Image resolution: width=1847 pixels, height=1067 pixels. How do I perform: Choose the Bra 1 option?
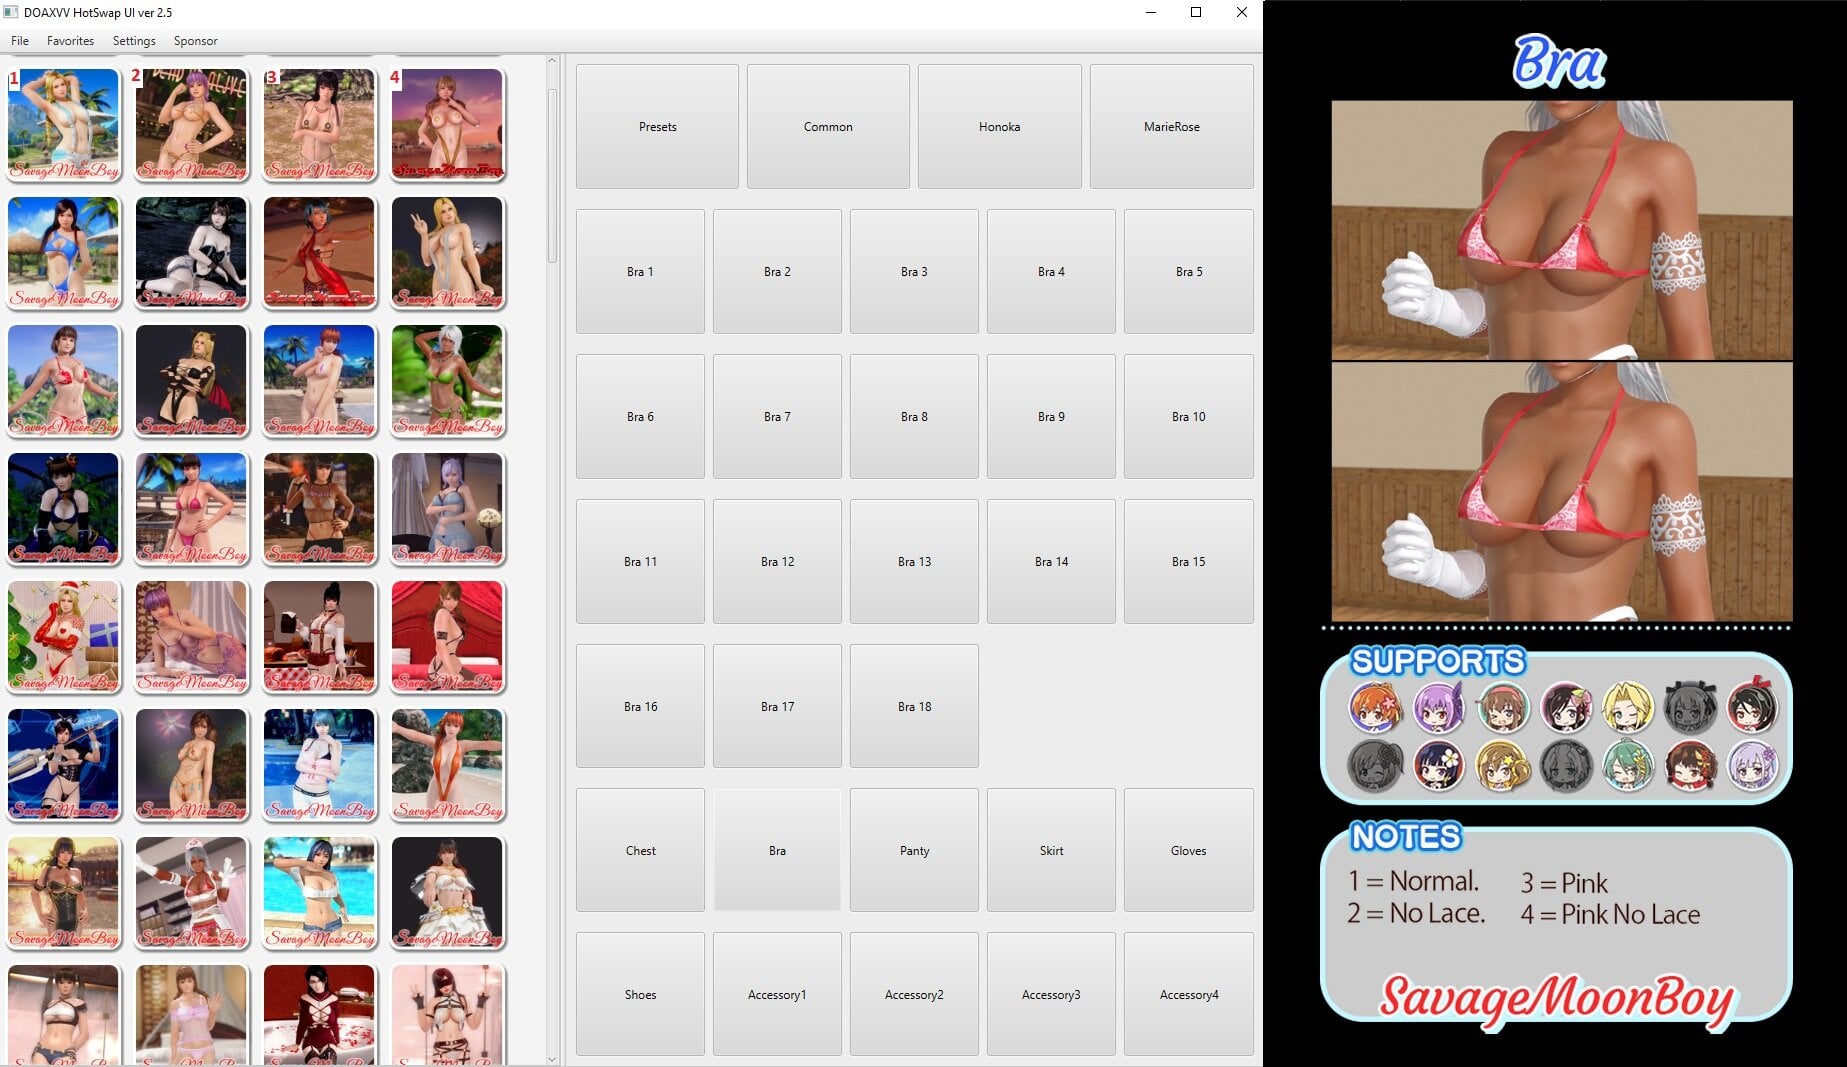click(x=640, y=271)
